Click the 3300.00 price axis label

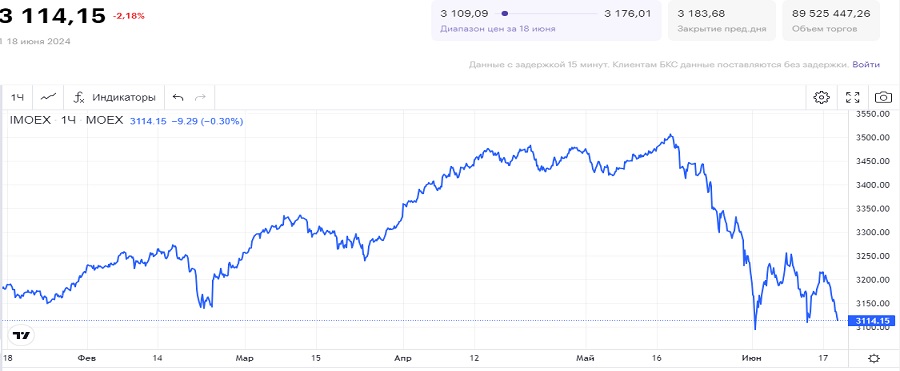[872, 233]
